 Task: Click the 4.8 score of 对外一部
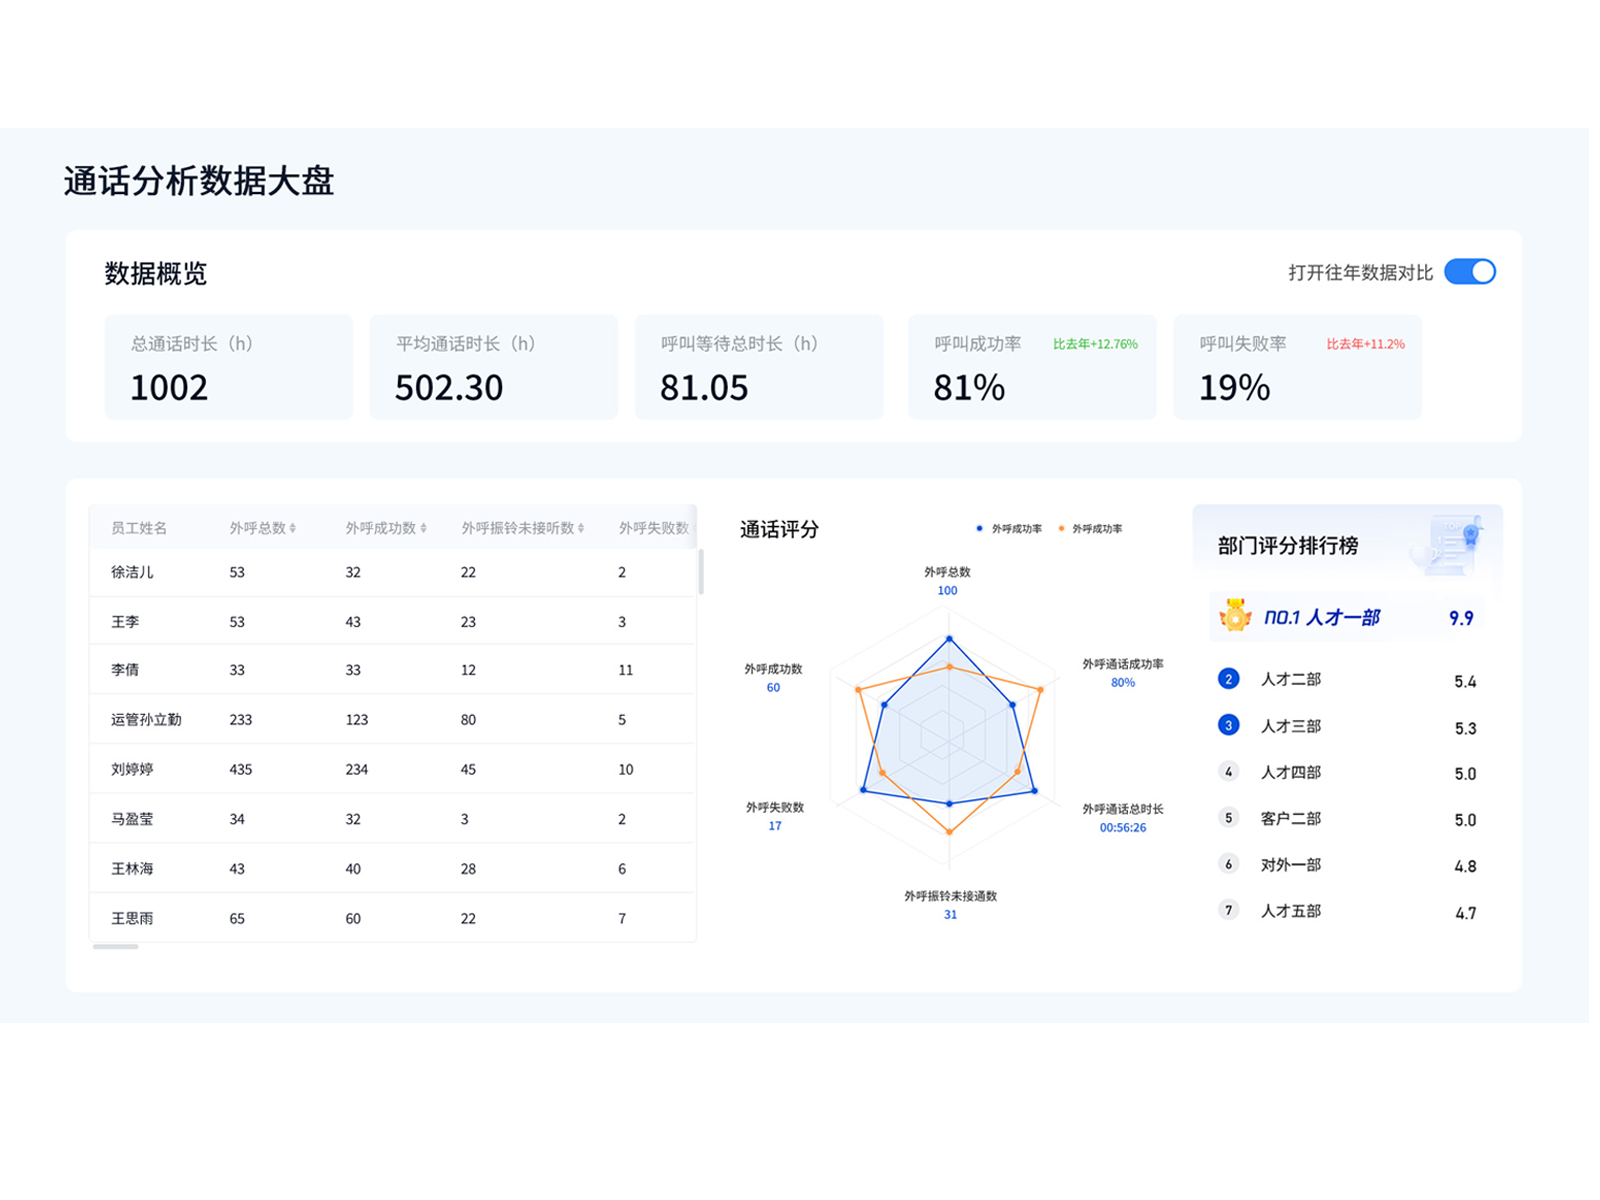pyautogui.click(x=1465, y=866)
